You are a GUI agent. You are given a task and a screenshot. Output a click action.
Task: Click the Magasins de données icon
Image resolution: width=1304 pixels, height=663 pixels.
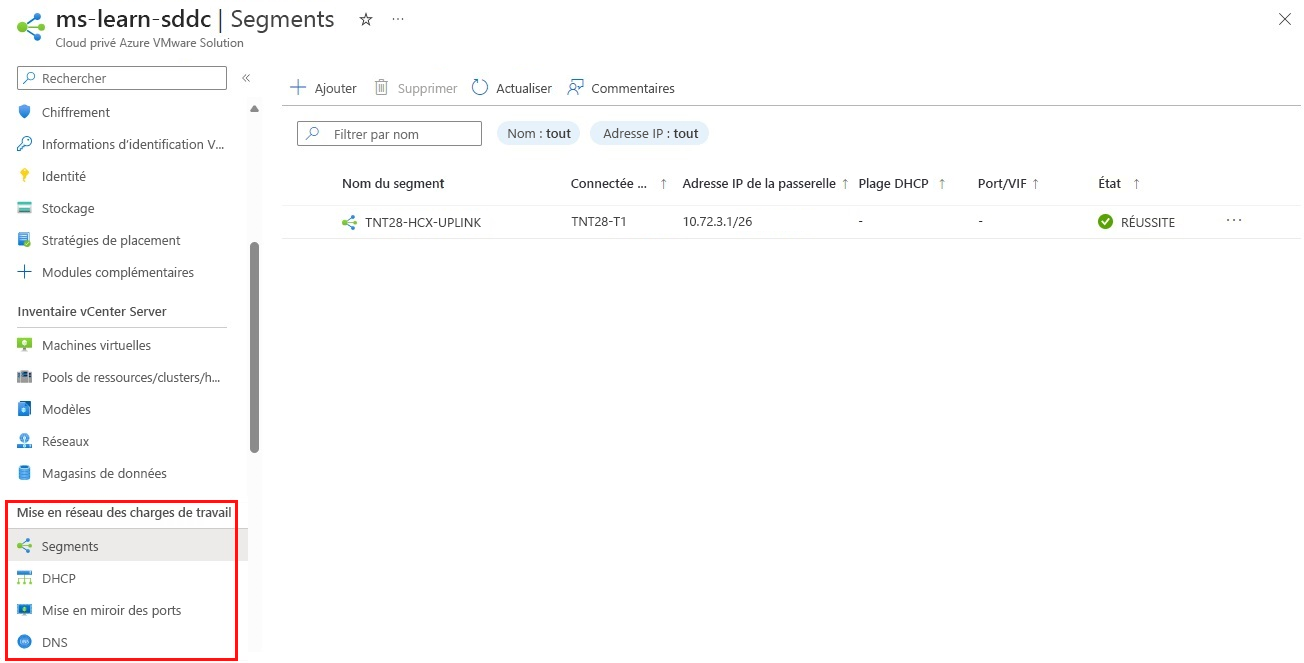(25, 473)
